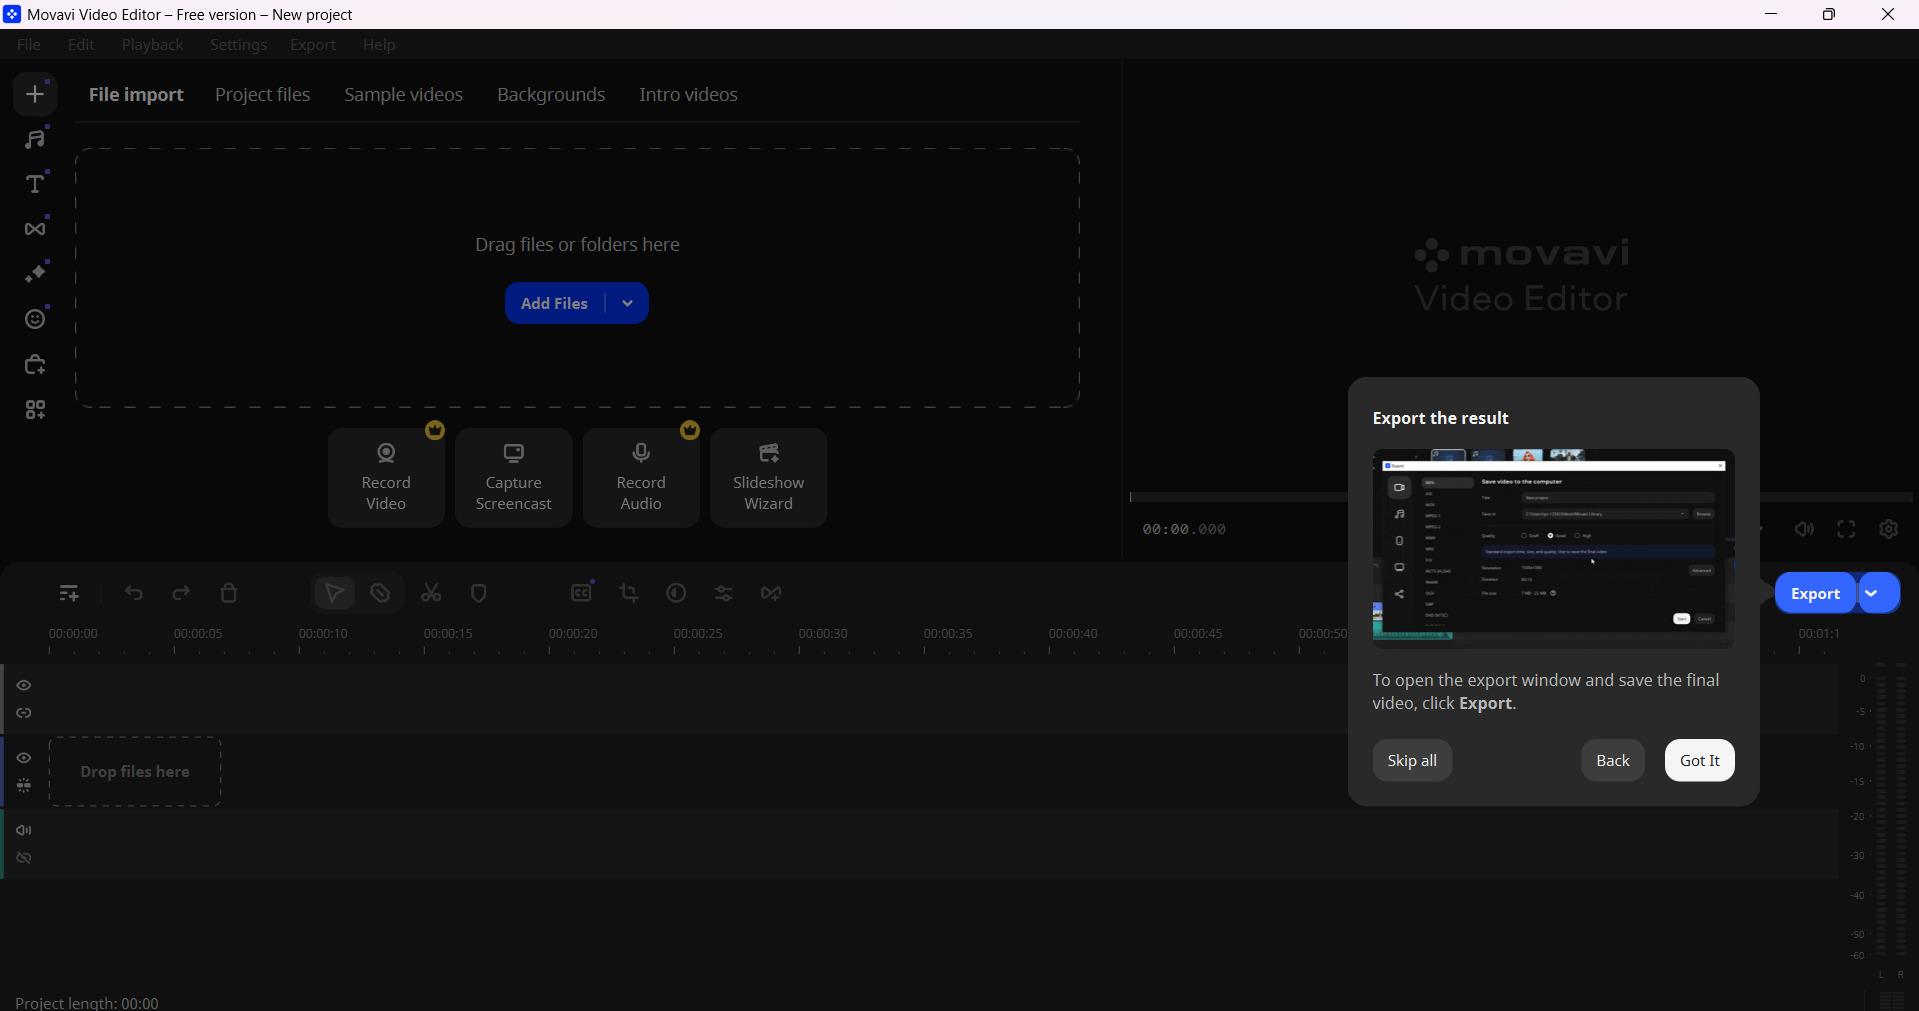Open the Export menu
Viewport: 1919px width, 1011px height.
(313, 45)
